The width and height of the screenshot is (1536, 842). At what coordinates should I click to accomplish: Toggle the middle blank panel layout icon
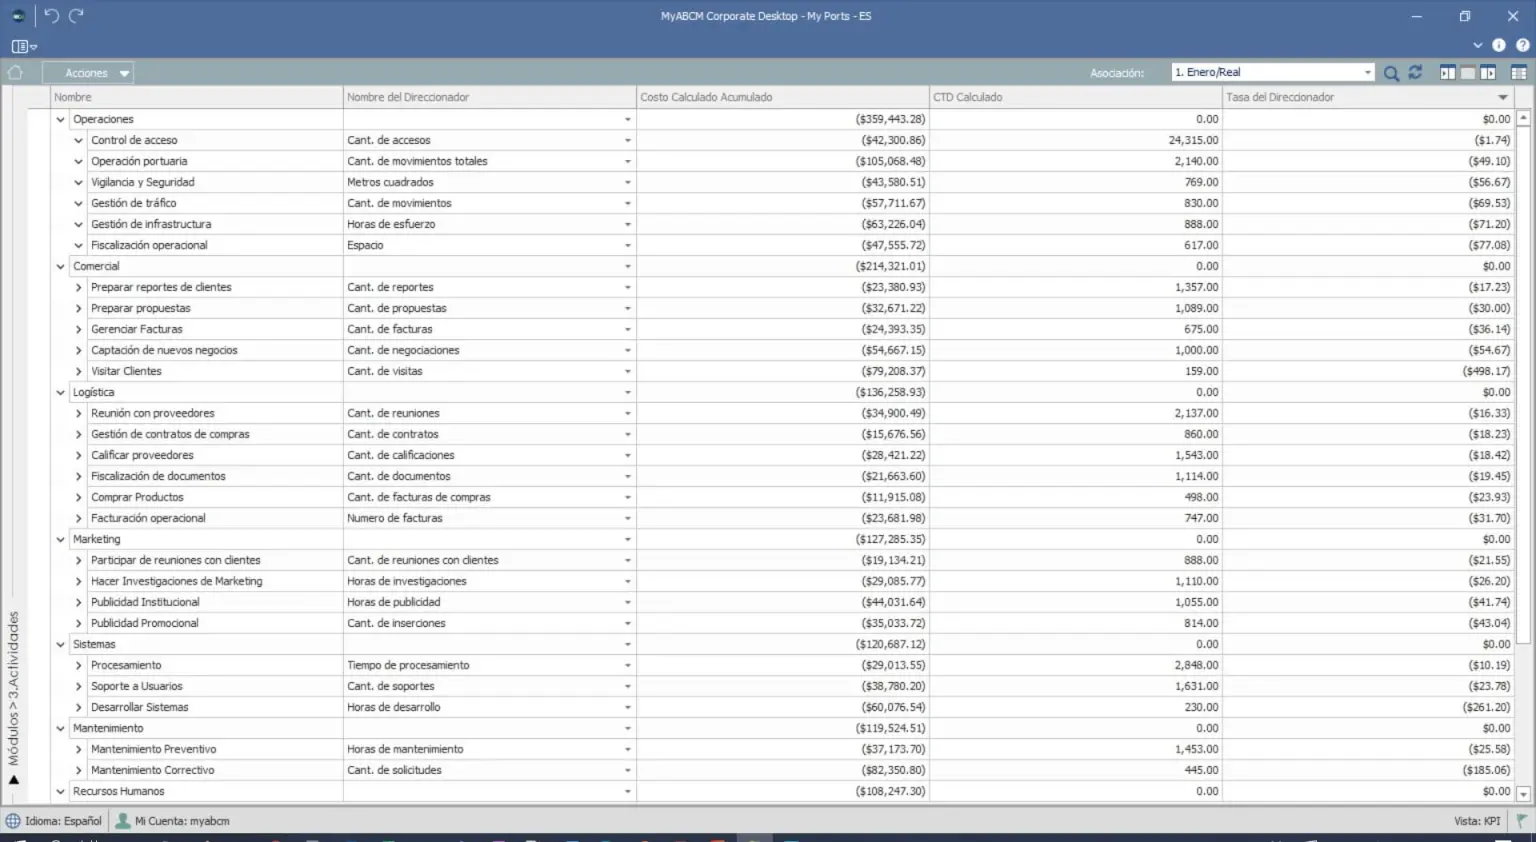1467,73
